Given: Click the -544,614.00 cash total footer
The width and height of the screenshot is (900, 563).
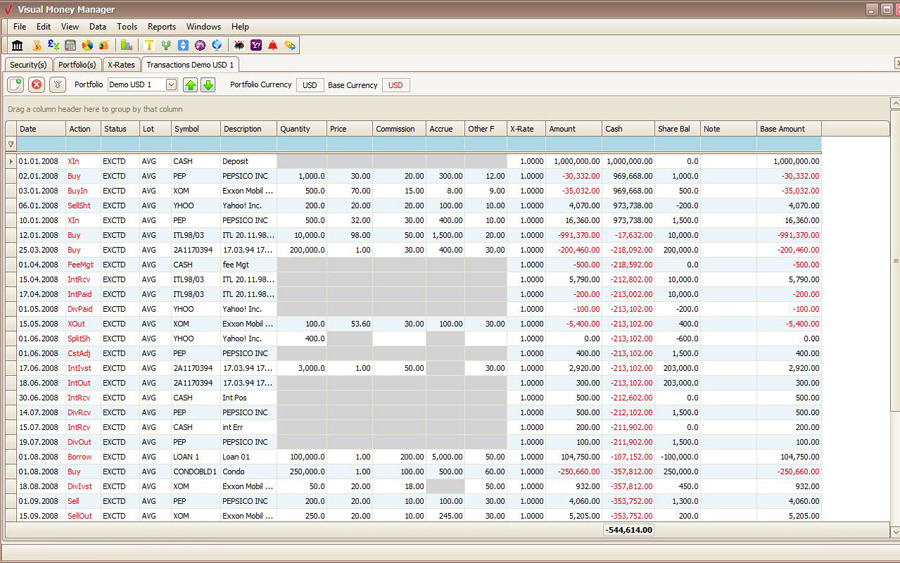Looking at the screenshot, I should [629, 530].
